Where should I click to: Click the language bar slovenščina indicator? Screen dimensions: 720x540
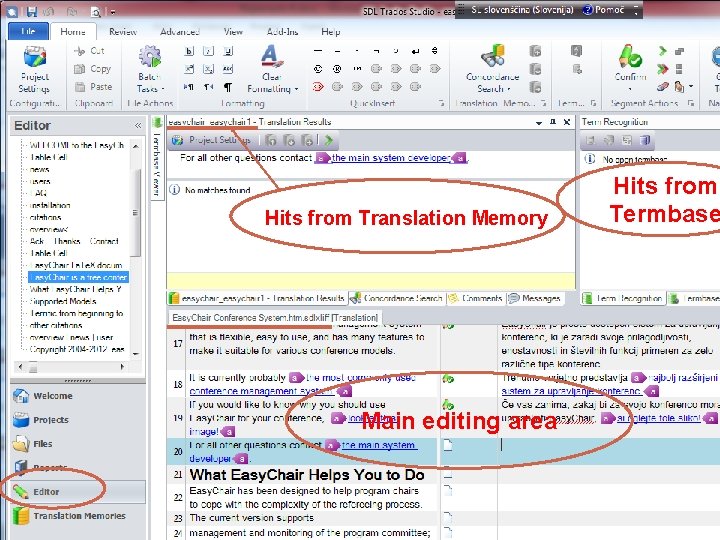pos(522,10)
